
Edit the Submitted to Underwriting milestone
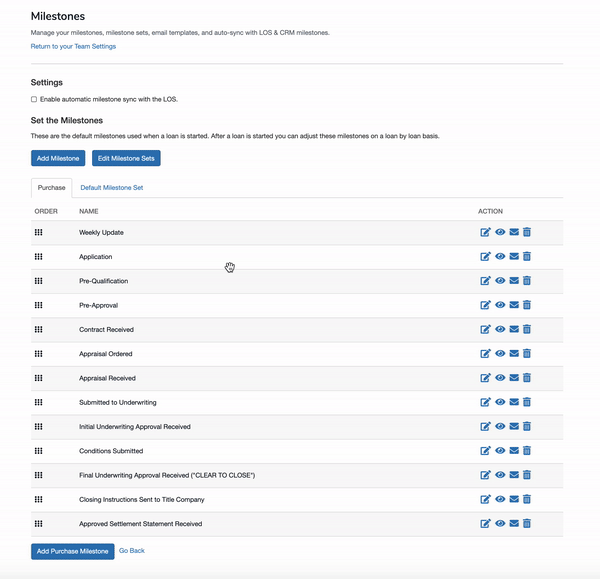485,402
